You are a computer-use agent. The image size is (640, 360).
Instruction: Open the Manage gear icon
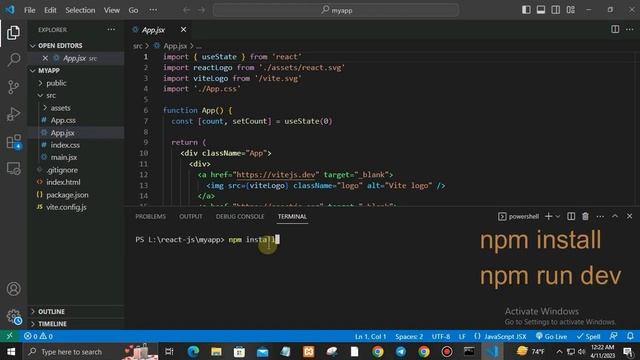click(13, 316)
